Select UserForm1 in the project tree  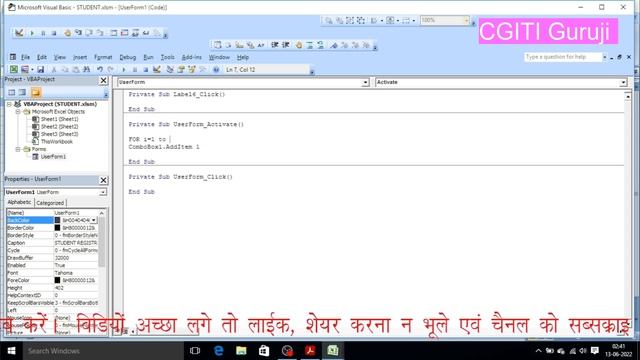[53, 157]
